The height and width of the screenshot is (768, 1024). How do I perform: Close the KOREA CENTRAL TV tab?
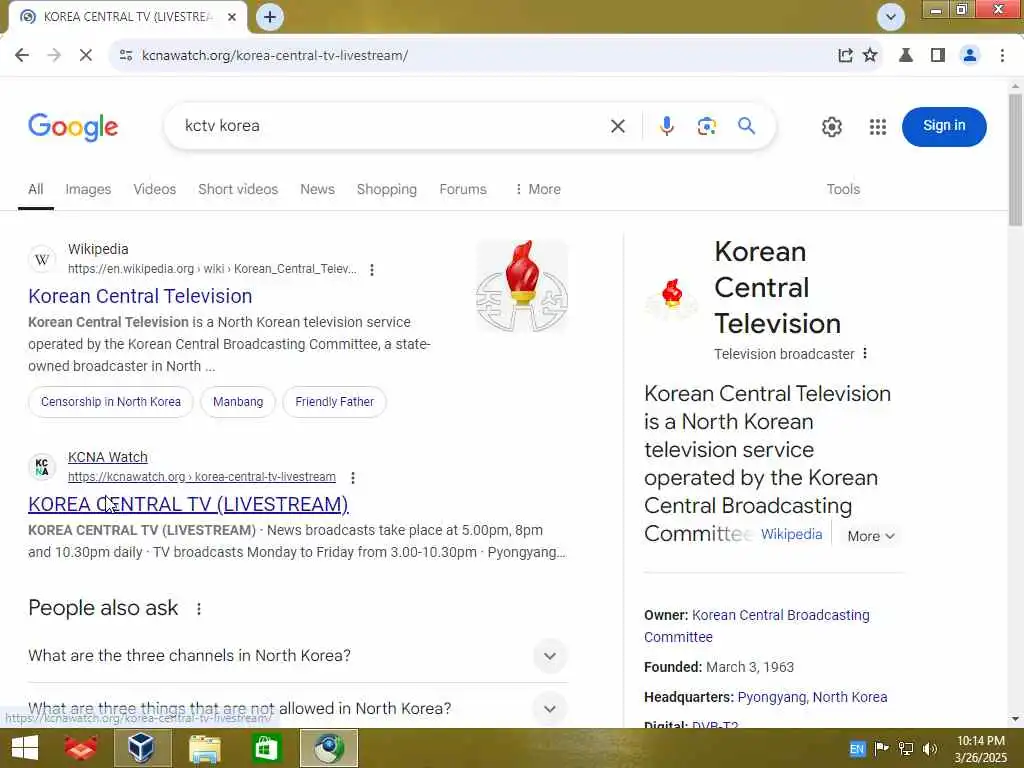click(x=232, y=17)
